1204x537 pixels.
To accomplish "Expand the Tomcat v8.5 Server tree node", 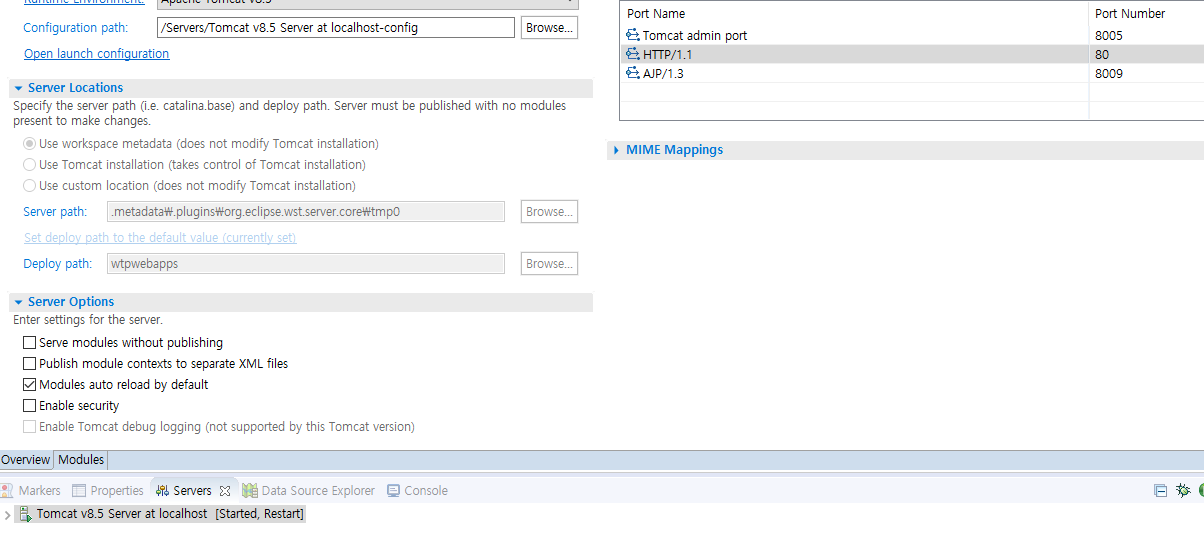I will click(8, 515).
